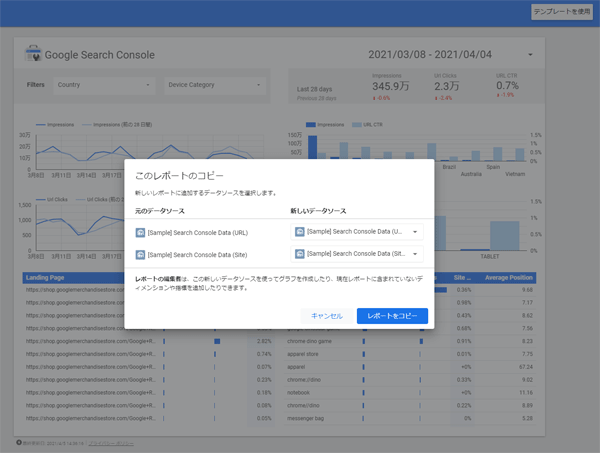
Task: Click the landing page CTR value 2.82%
Action: (x=264, y=341)
